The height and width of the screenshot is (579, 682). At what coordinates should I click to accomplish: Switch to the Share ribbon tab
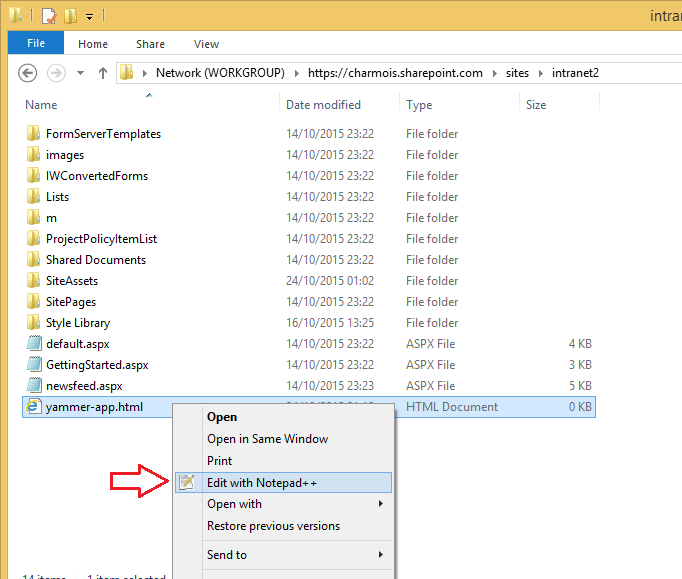[150, 44]
